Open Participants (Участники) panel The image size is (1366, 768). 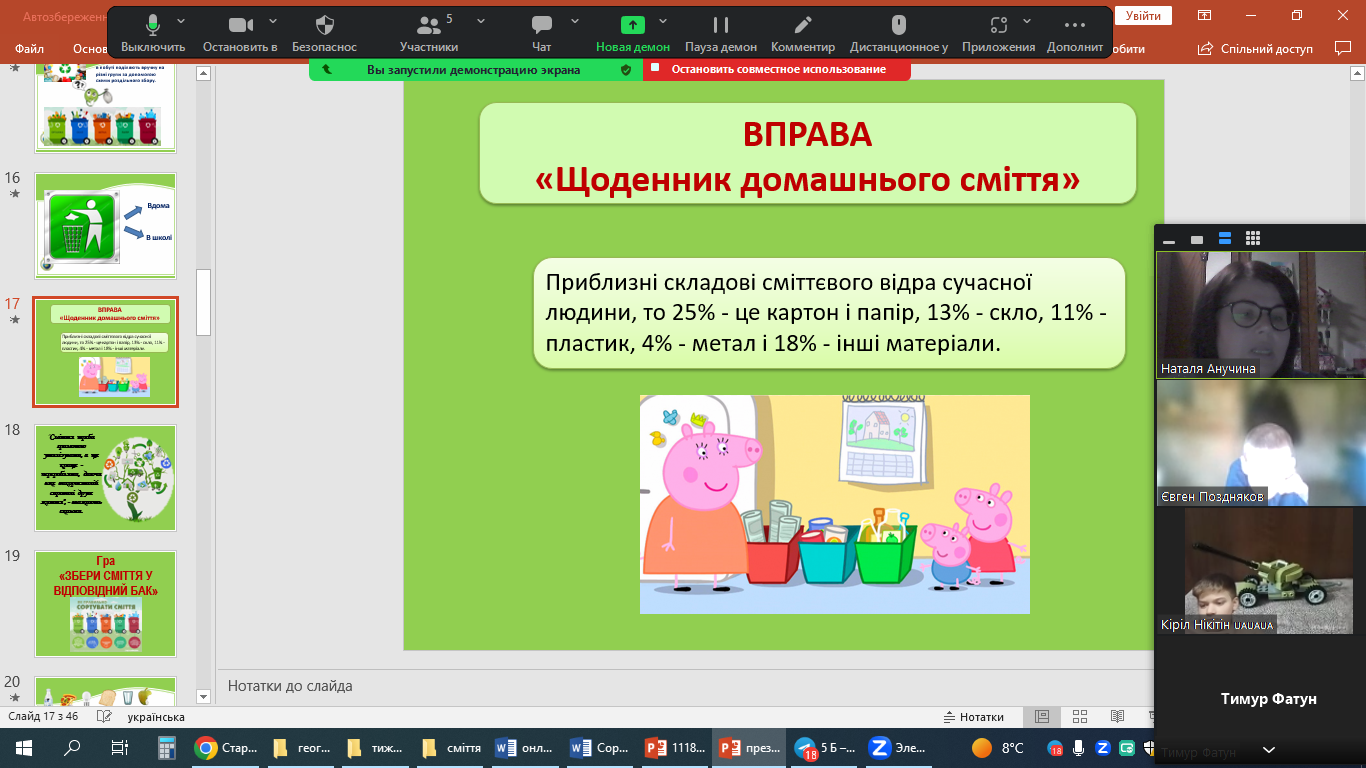click(429, 32)
